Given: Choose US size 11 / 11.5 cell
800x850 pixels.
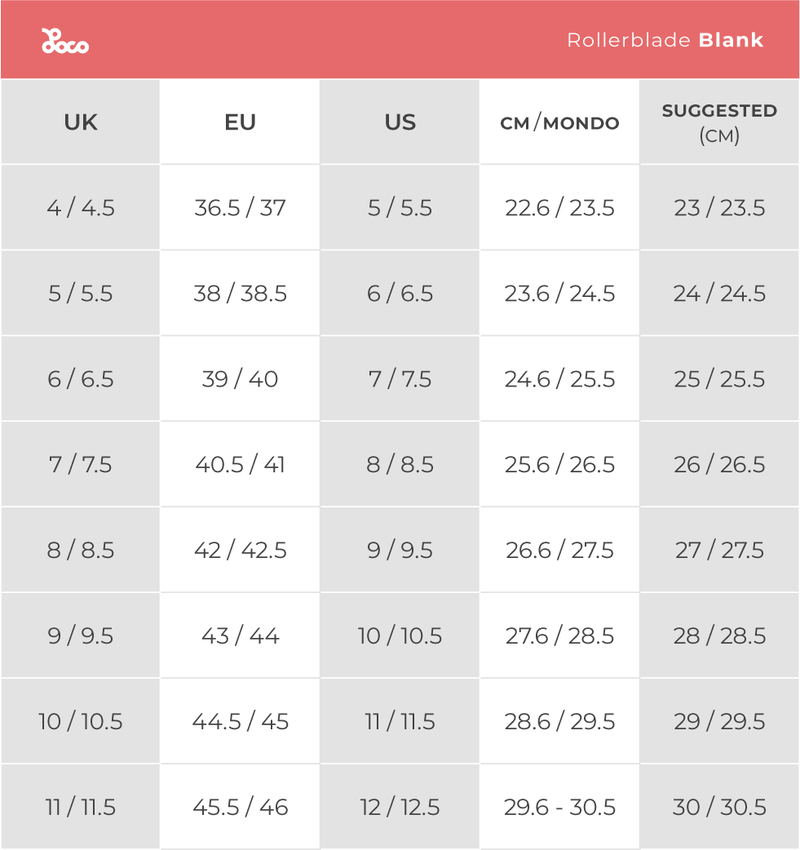Looking at the screenshot, I should [x=400, y=721].
